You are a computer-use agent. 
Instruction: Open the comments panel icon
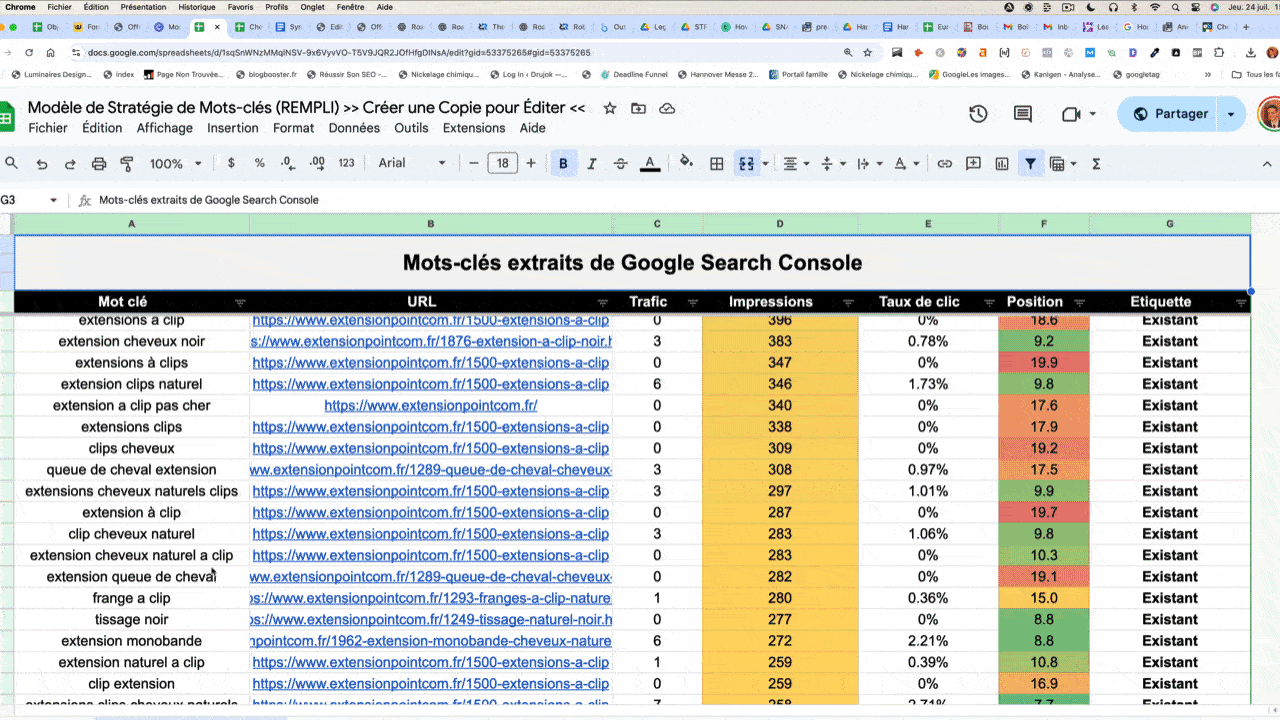click(x=1023, y=114)
